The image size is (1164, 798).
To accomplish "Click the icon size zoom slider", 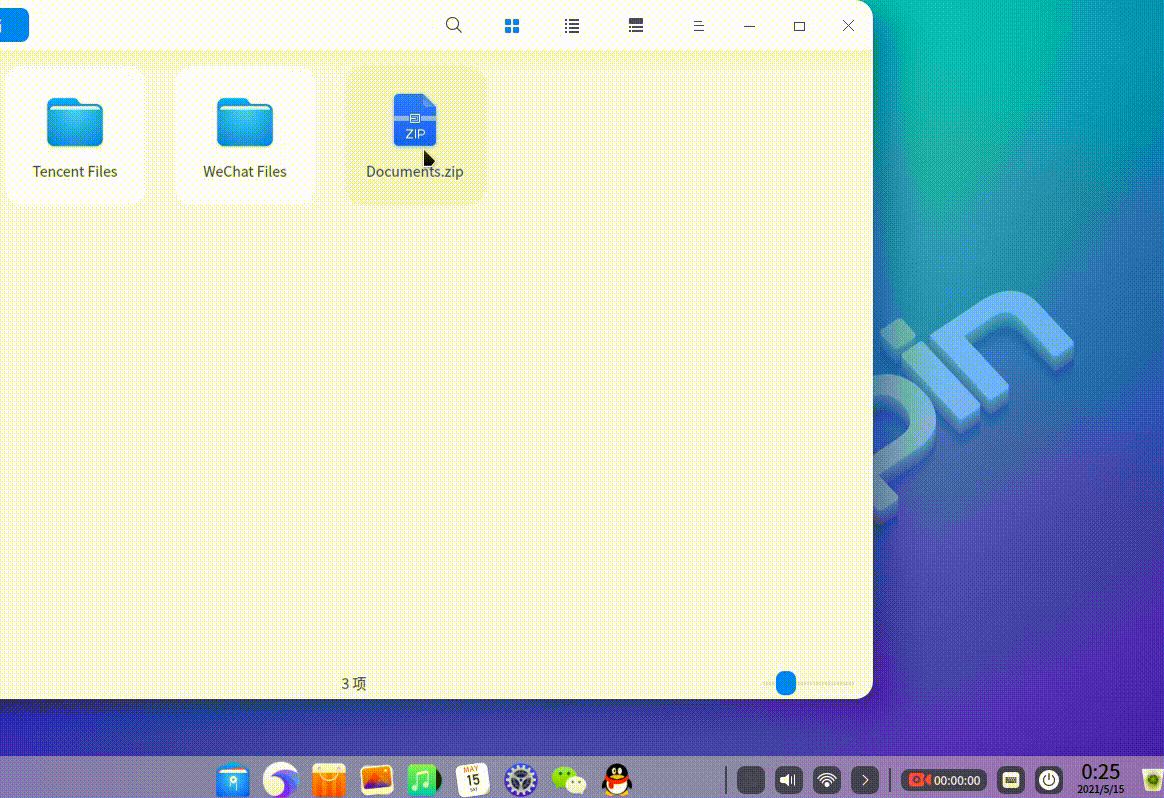I will [x=786, y=683].
